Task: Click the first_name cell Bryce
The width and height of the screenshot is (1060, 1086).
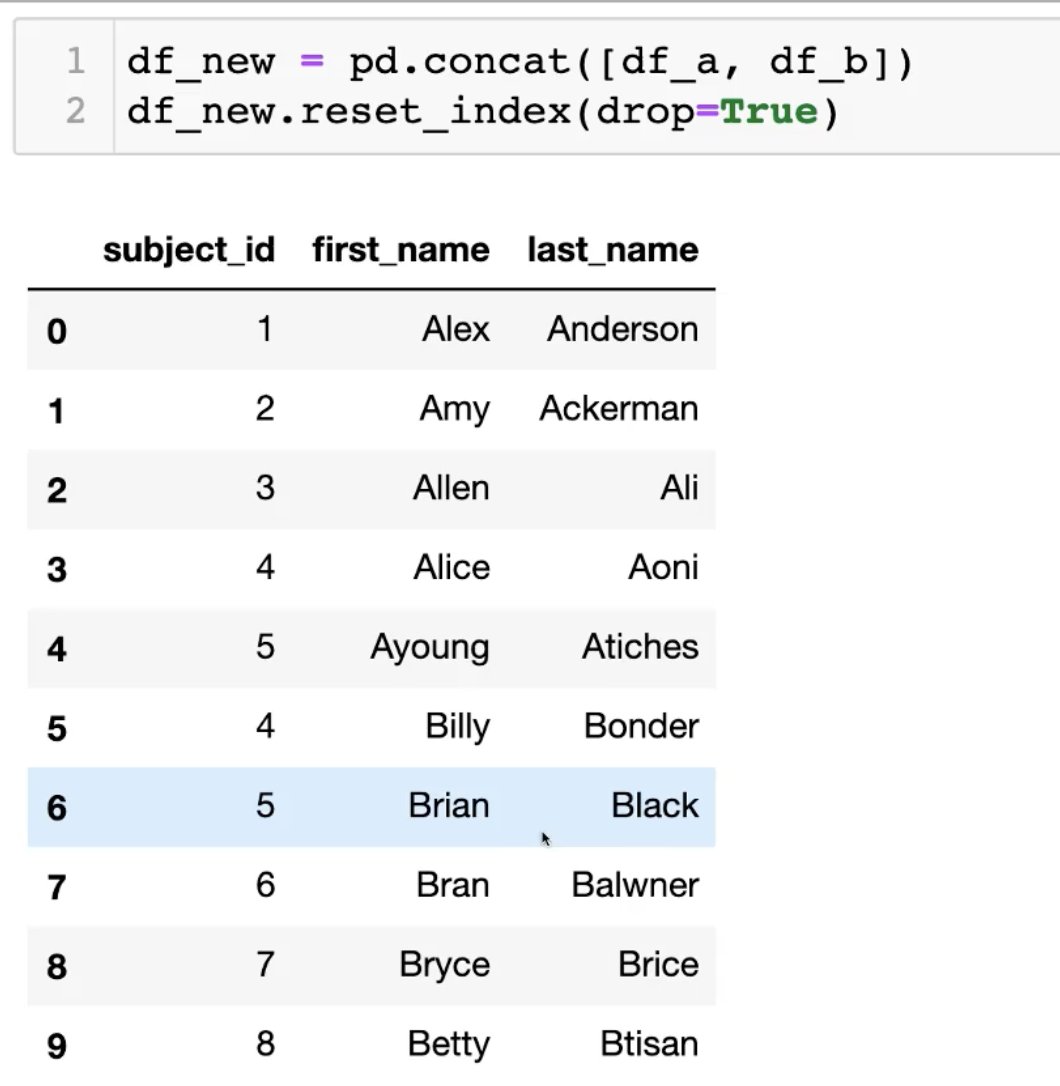Action: pos(445,966)
